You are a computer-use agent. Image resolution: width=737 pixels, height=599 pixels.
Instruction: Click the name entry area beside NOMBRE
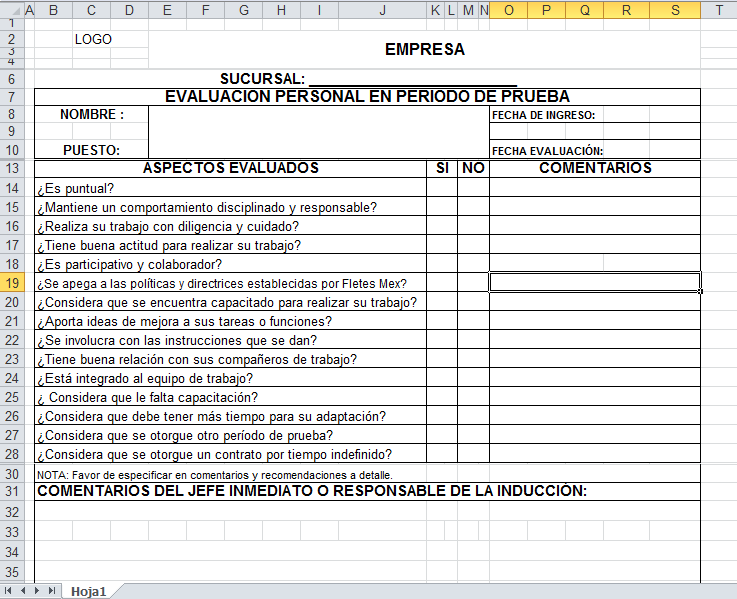coord(319,132)
